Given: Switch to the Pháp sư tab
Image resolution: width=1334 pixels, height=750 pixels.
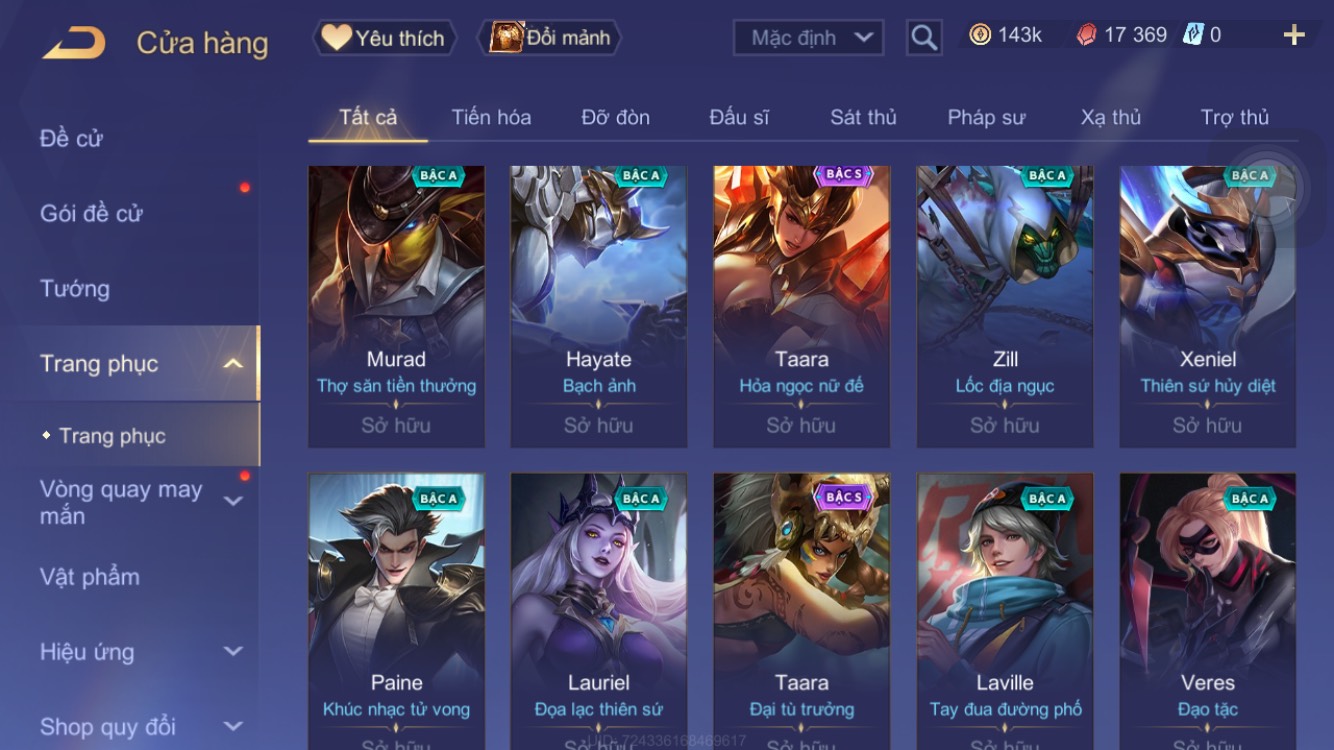Looking at the screenshot, I should tap(986, 117).
